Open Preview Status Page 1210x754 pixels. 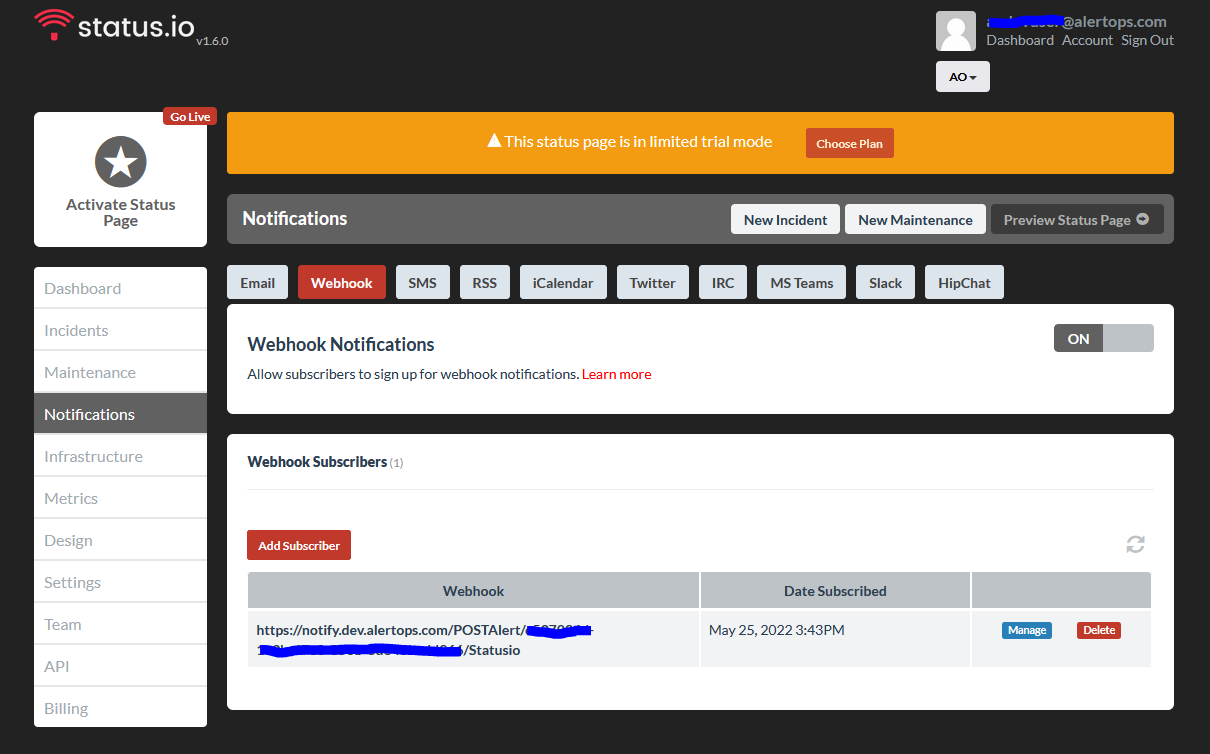[1076, 220]
